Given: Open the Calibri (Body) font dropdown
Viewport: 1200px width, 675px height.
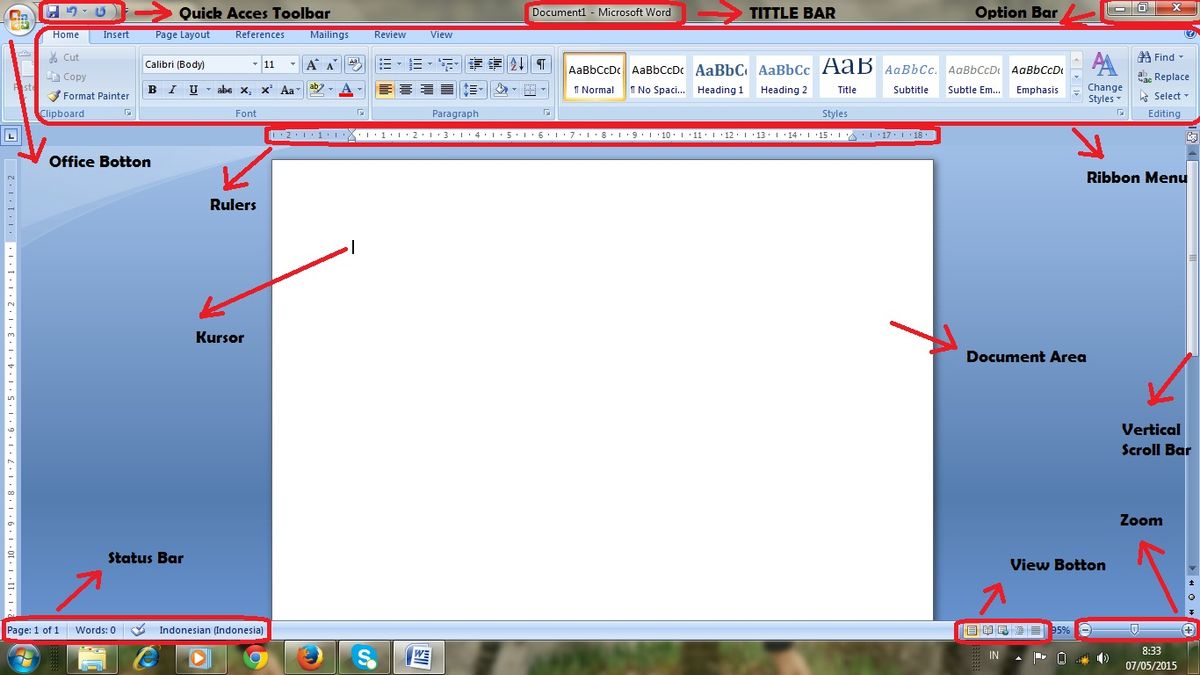Looking at the screenshot, I should tap(253, 64).
